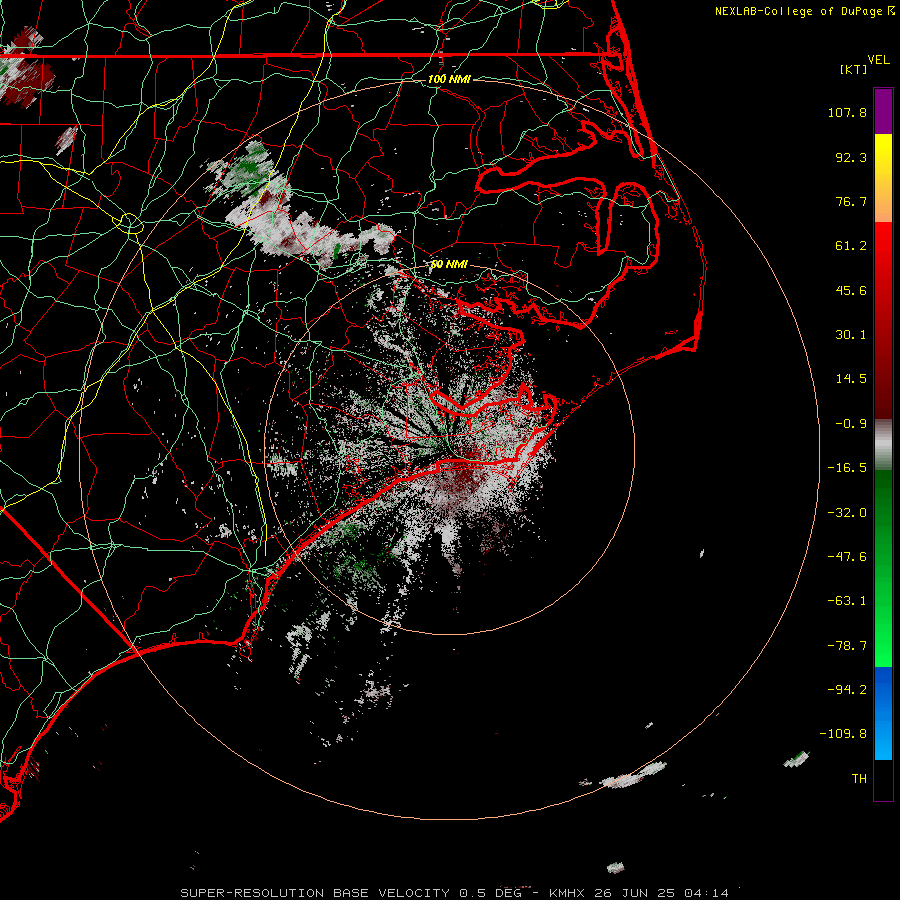Click the TH label on the scale
Image resolution: width=900 pixels, height=900 pixels.
click(859, 778)
